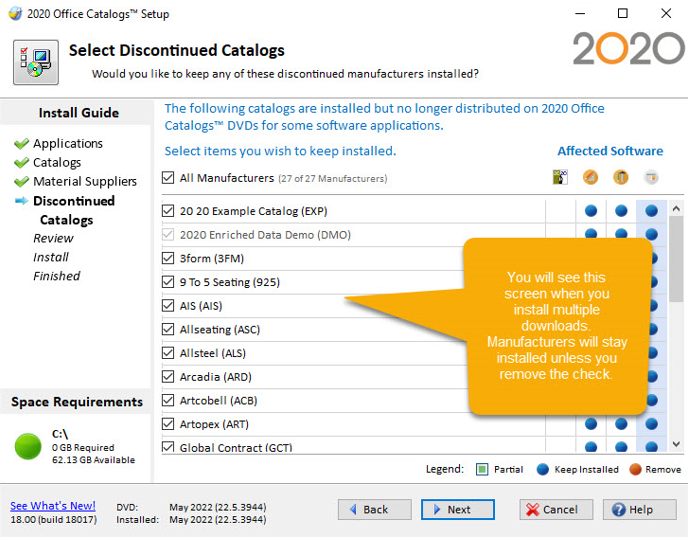Image resolution: width=688 pixels, height=537 pixels.
Task: Click the scrollbar down arrow in manufacturer list
Action: (676, 444)
